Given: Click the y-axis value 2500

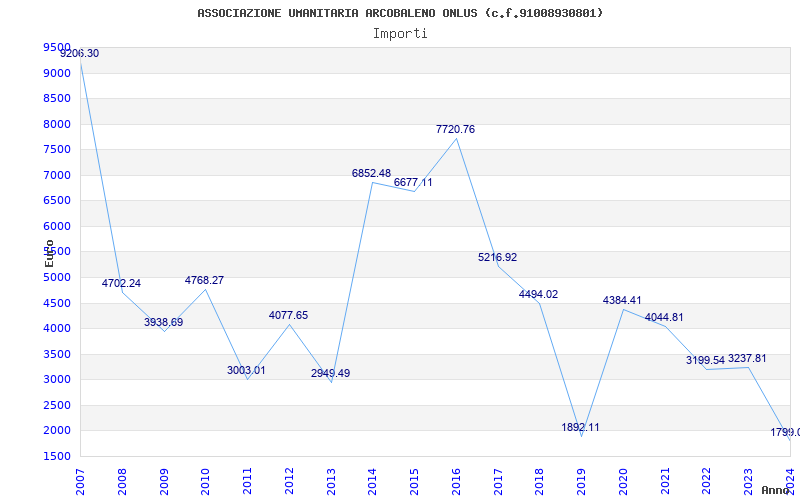Looking at the screenshot, I should (x=57, y=405).
